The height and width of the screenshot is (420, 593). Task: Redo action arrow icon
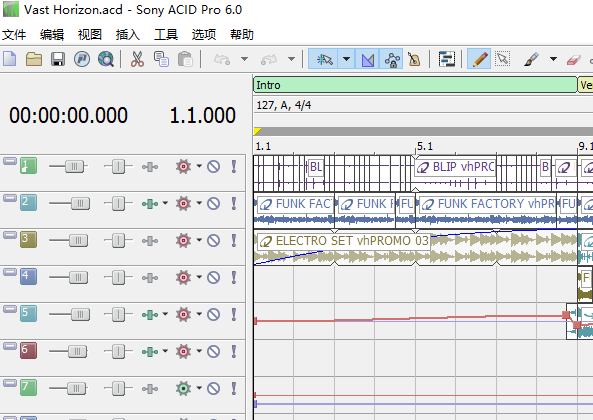269,59
